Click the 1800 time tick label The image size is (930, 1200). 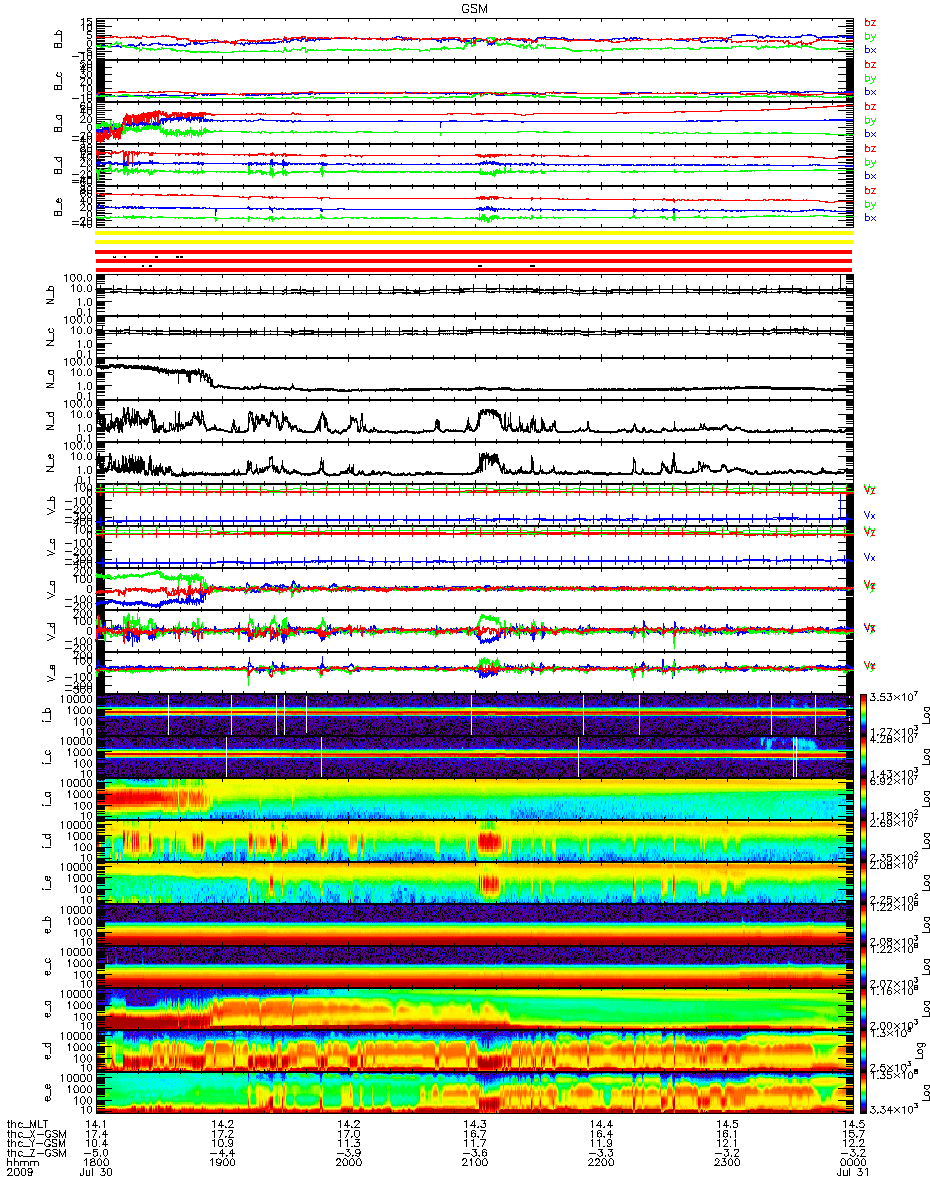pos(96,1162)
